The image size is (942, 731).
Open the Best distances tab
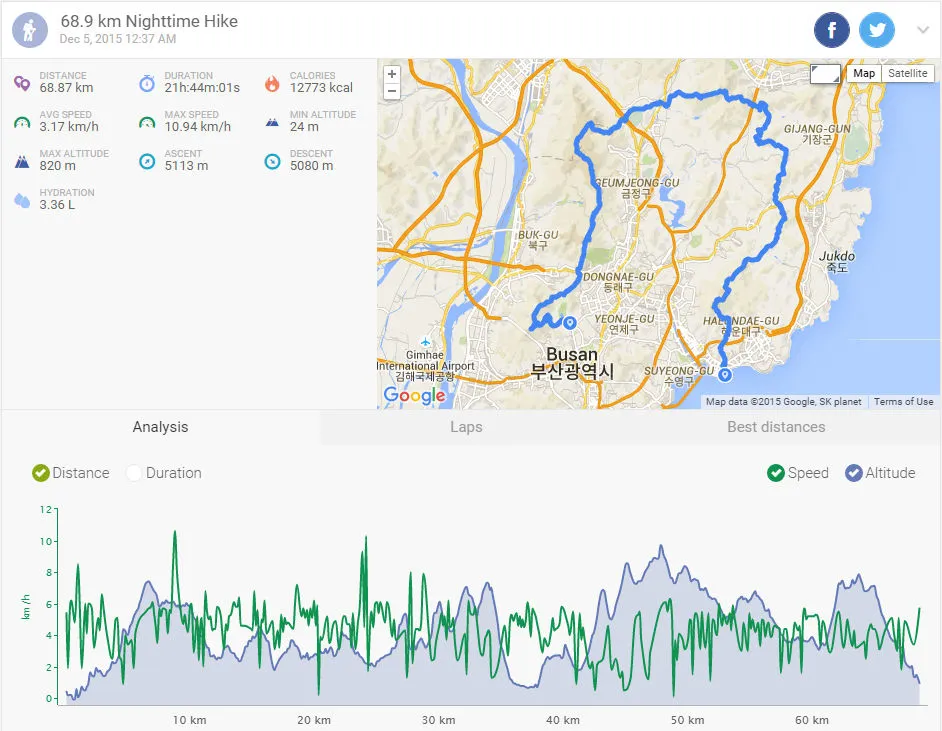coord(776,427)
